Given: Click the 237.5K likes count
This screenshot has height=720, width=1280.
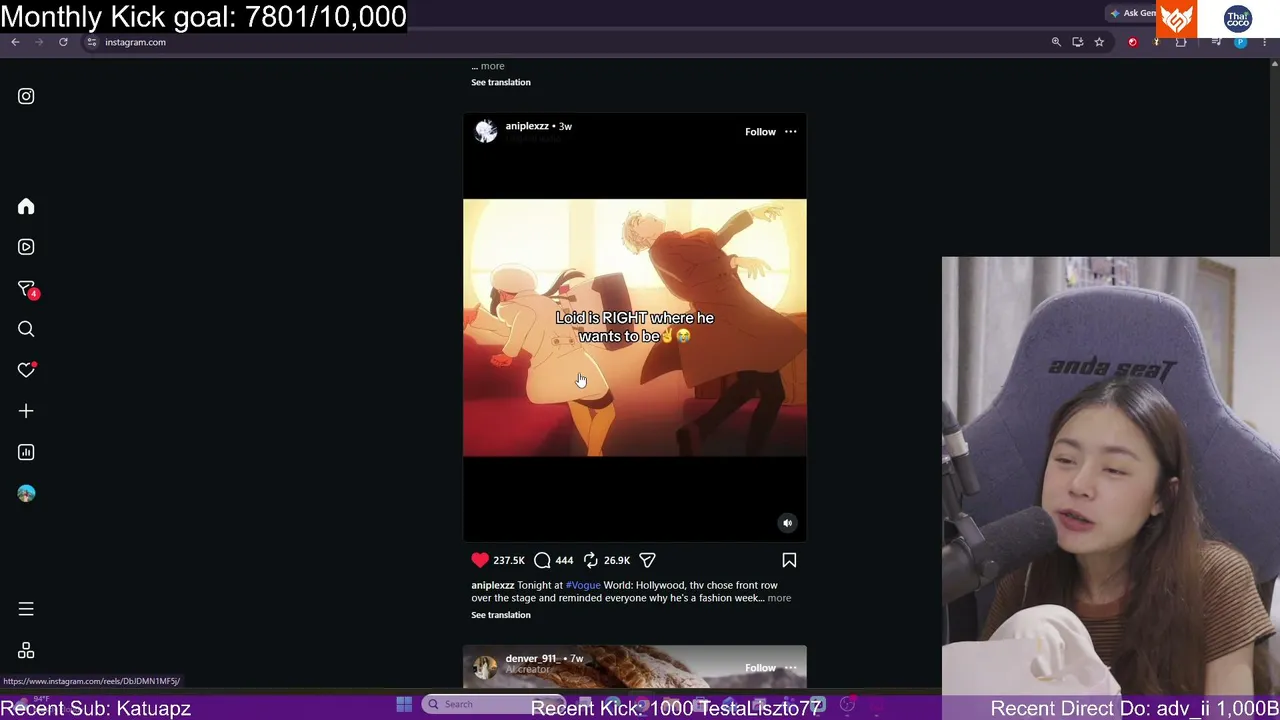Looking at the screenshot, I should pos(509,560).
